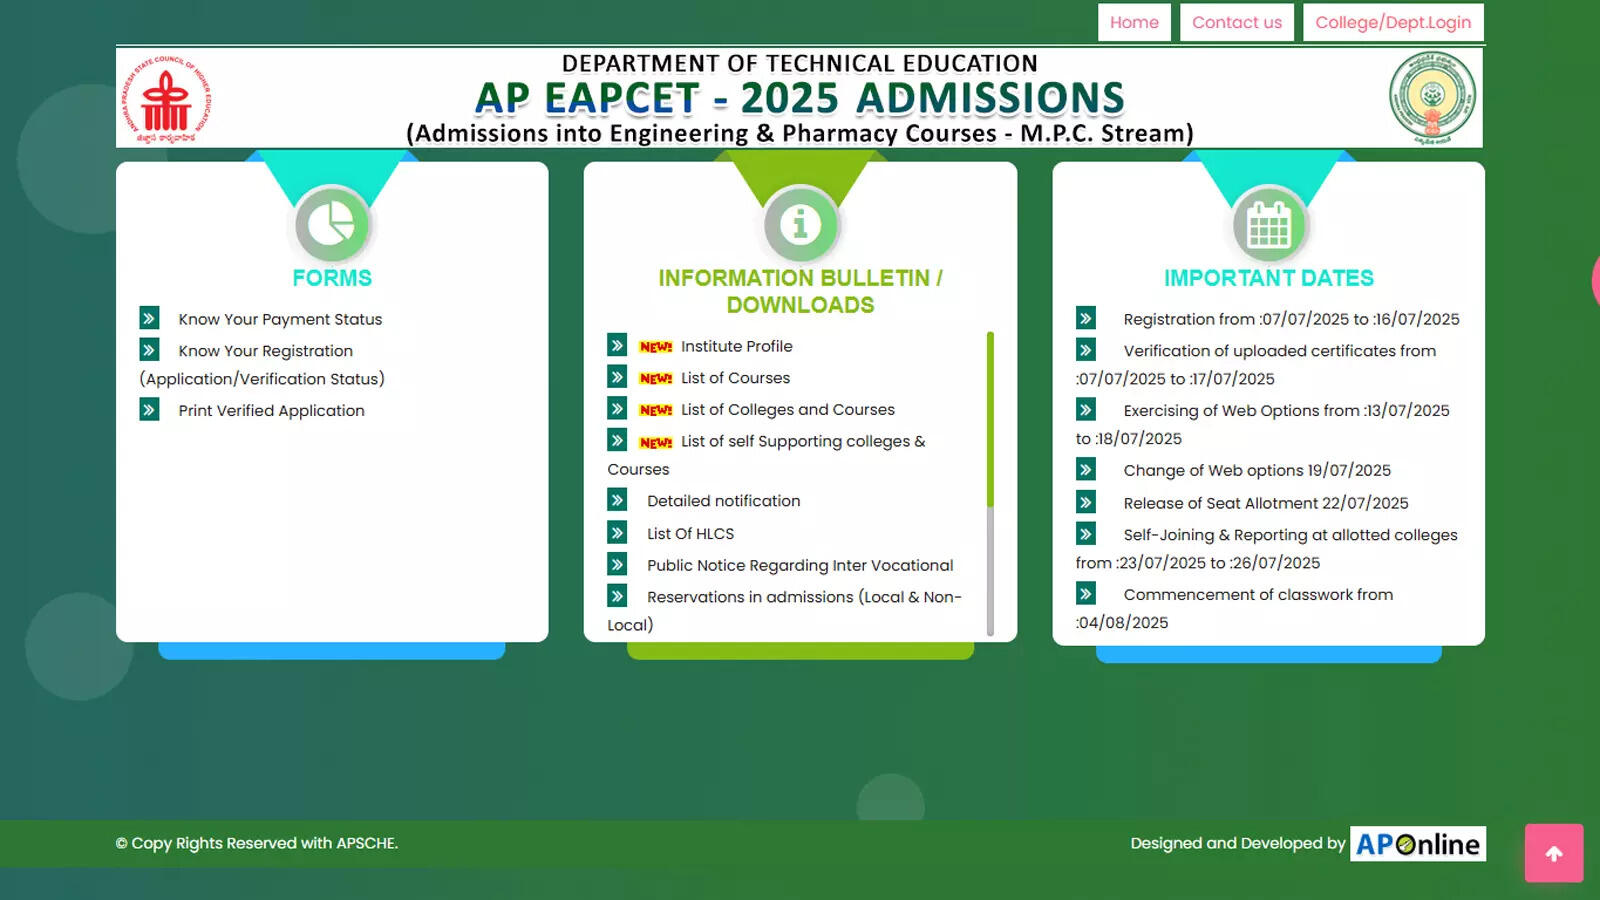Open Institute Profile download
This screenshot has height=900, width=1600.
tap(736, 346)
